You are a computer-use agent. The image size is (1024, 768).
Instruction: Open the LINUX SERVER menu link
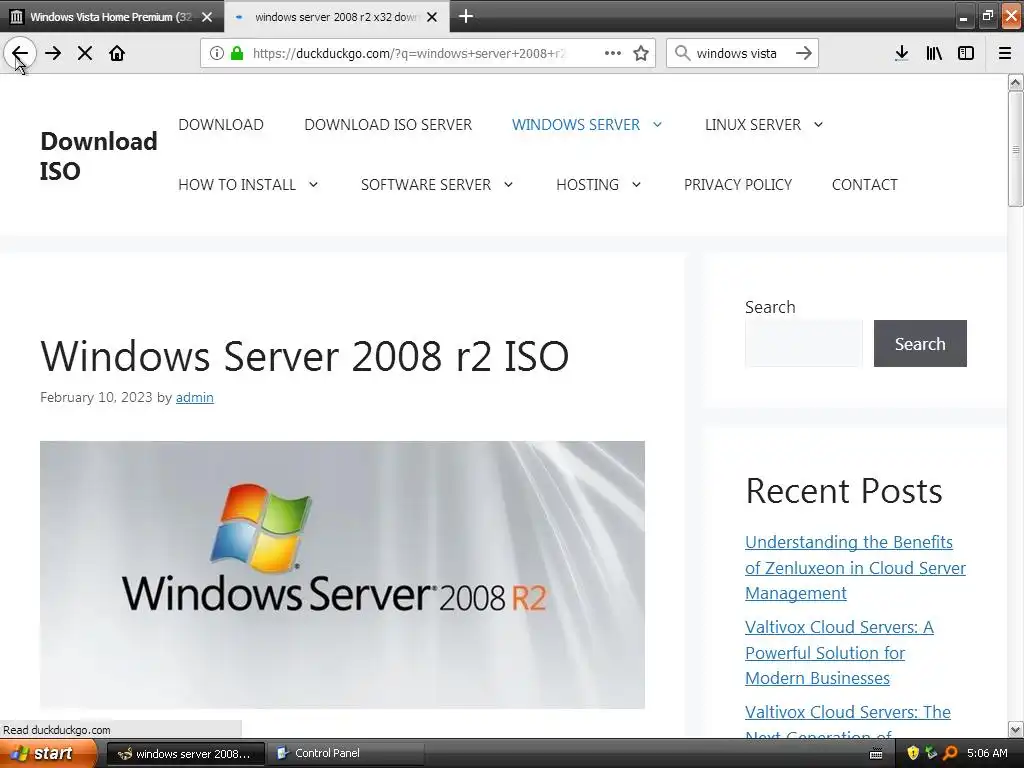[752, 125]
